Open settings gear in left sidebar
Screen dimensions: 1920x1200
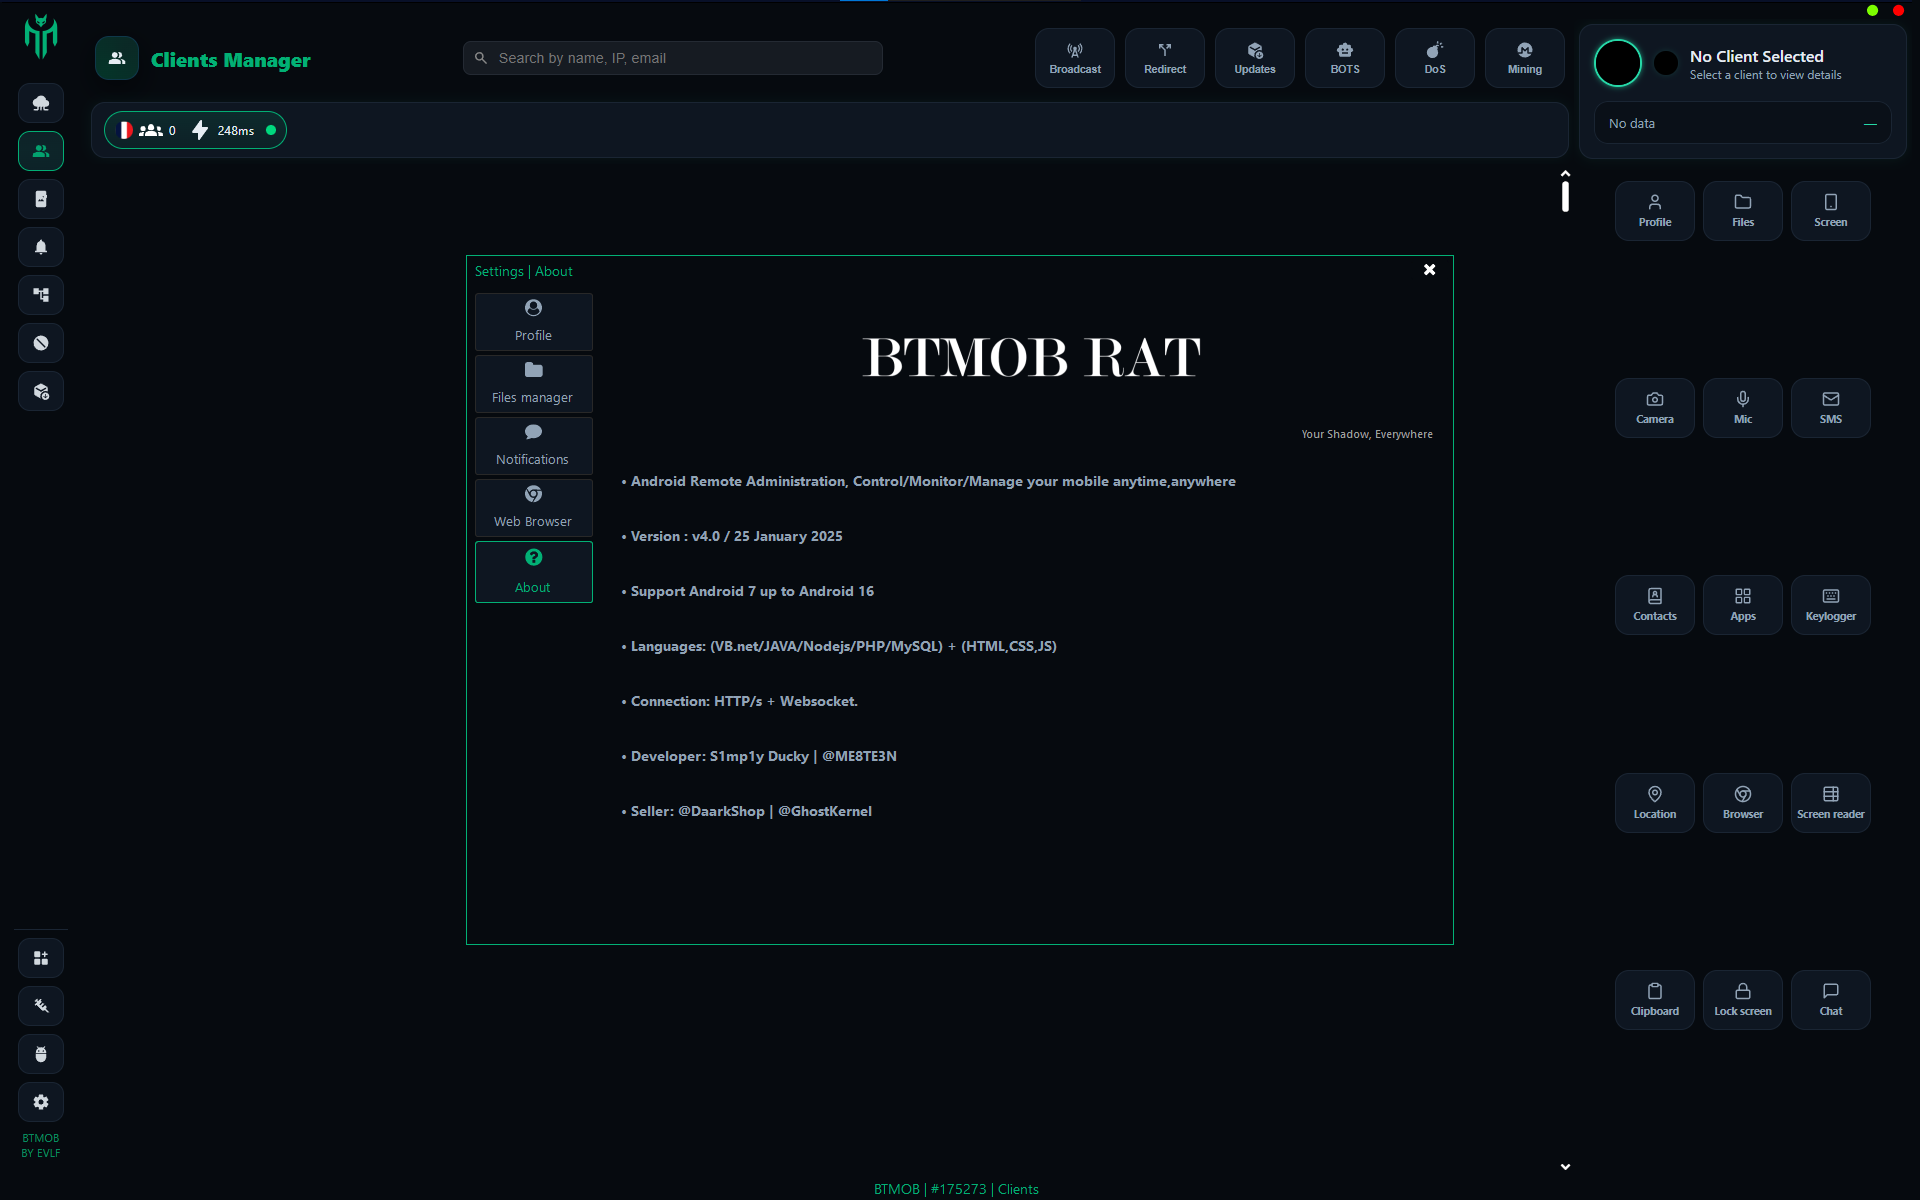(41, 1102)
